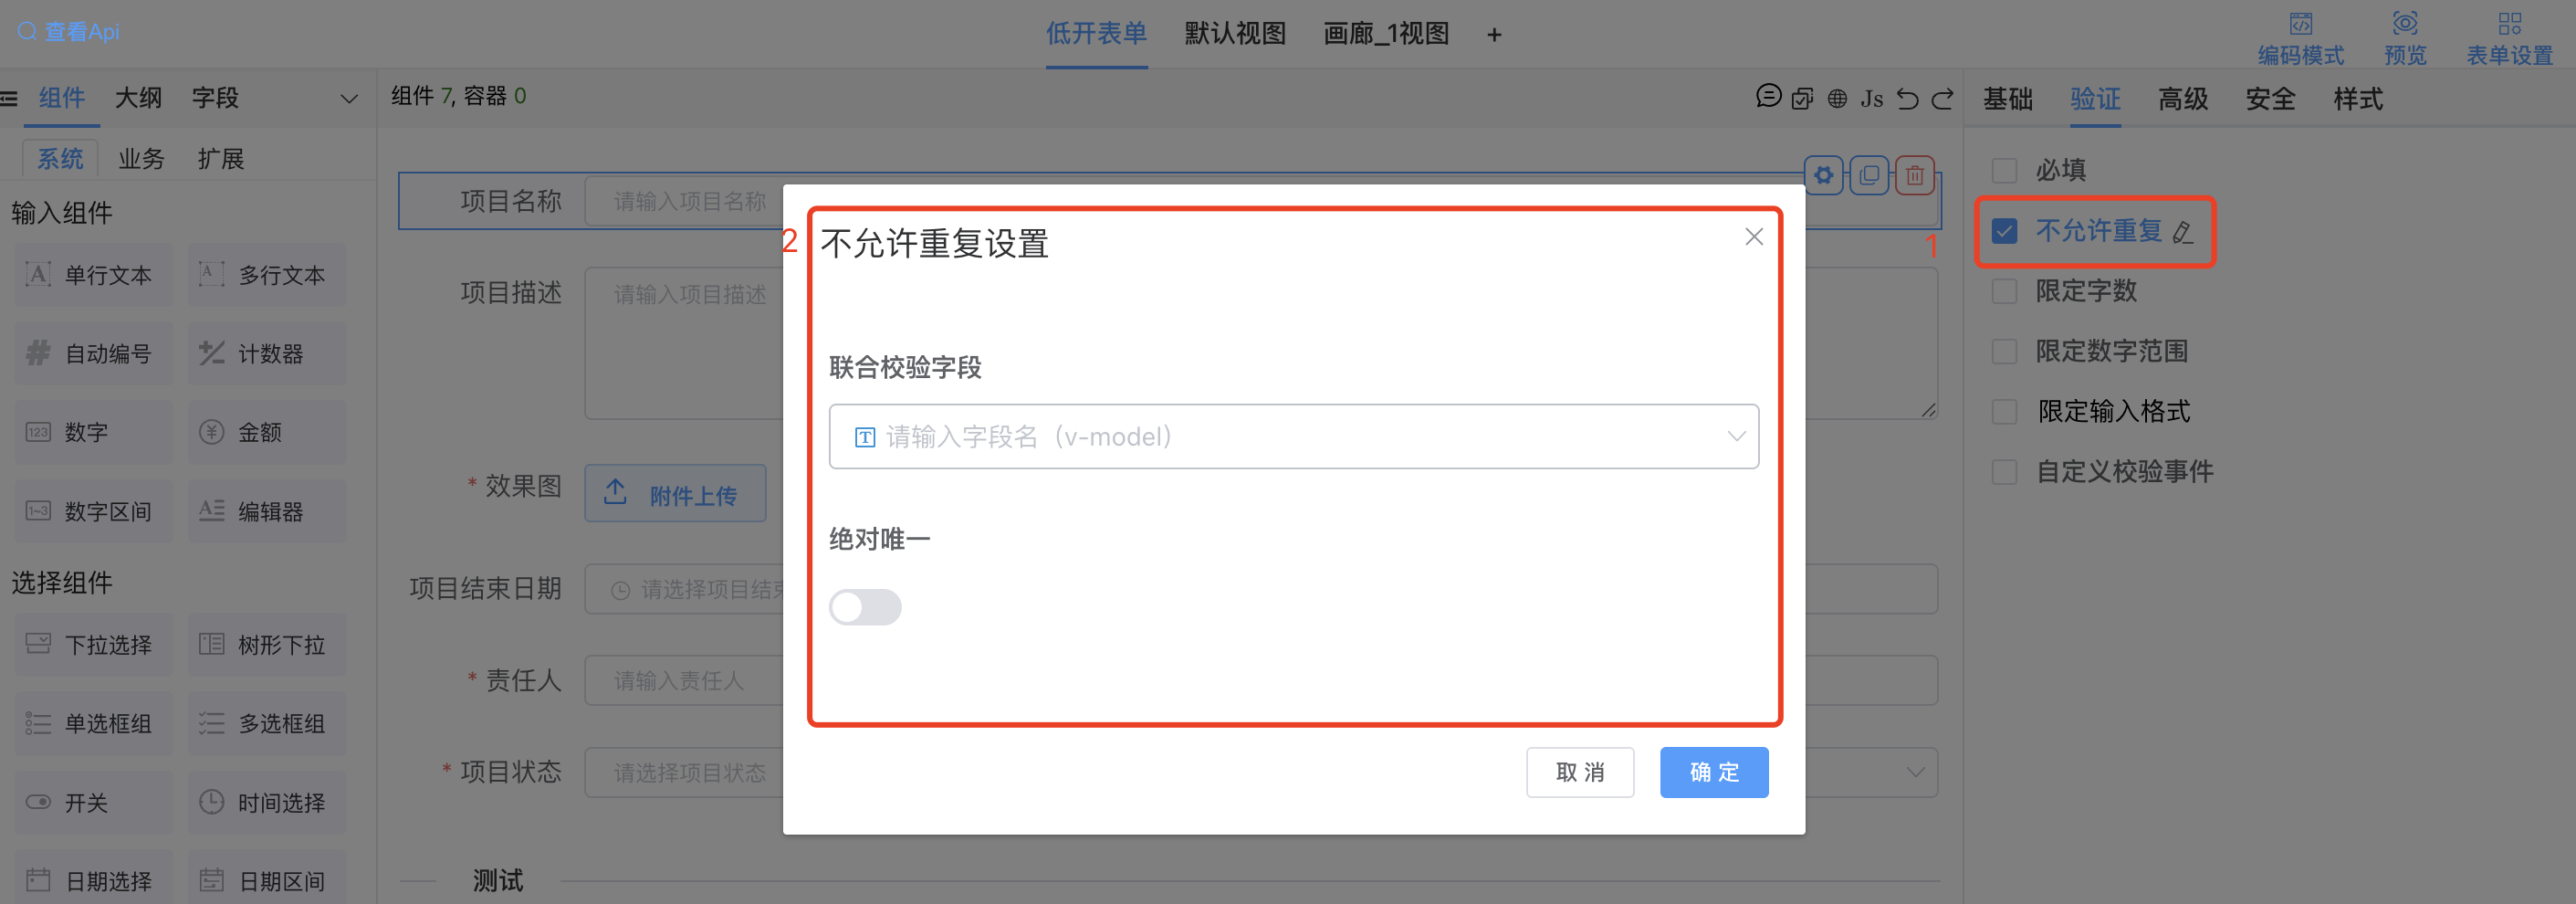Click the 取消 cancel button

click(x=1579, y=772)
